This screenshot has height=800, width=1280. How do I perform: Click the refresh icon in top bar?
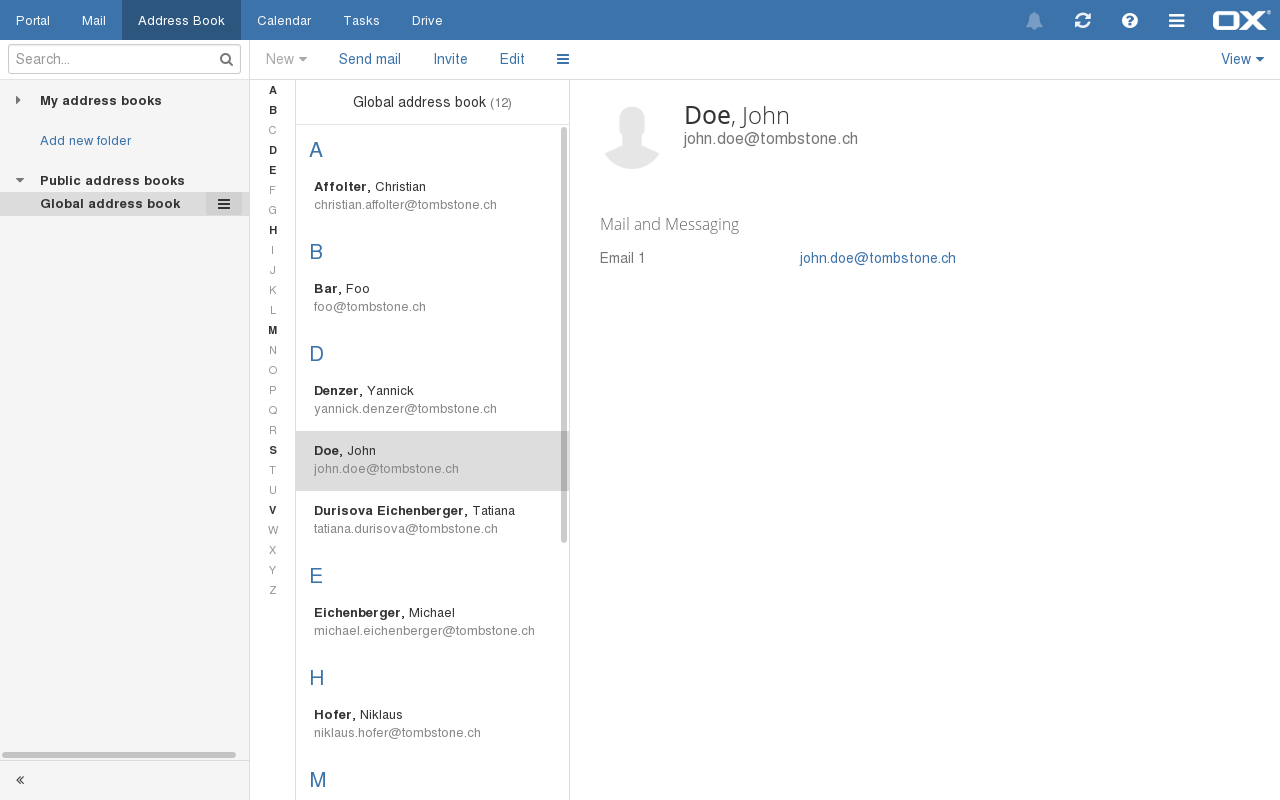(1082, 20)
